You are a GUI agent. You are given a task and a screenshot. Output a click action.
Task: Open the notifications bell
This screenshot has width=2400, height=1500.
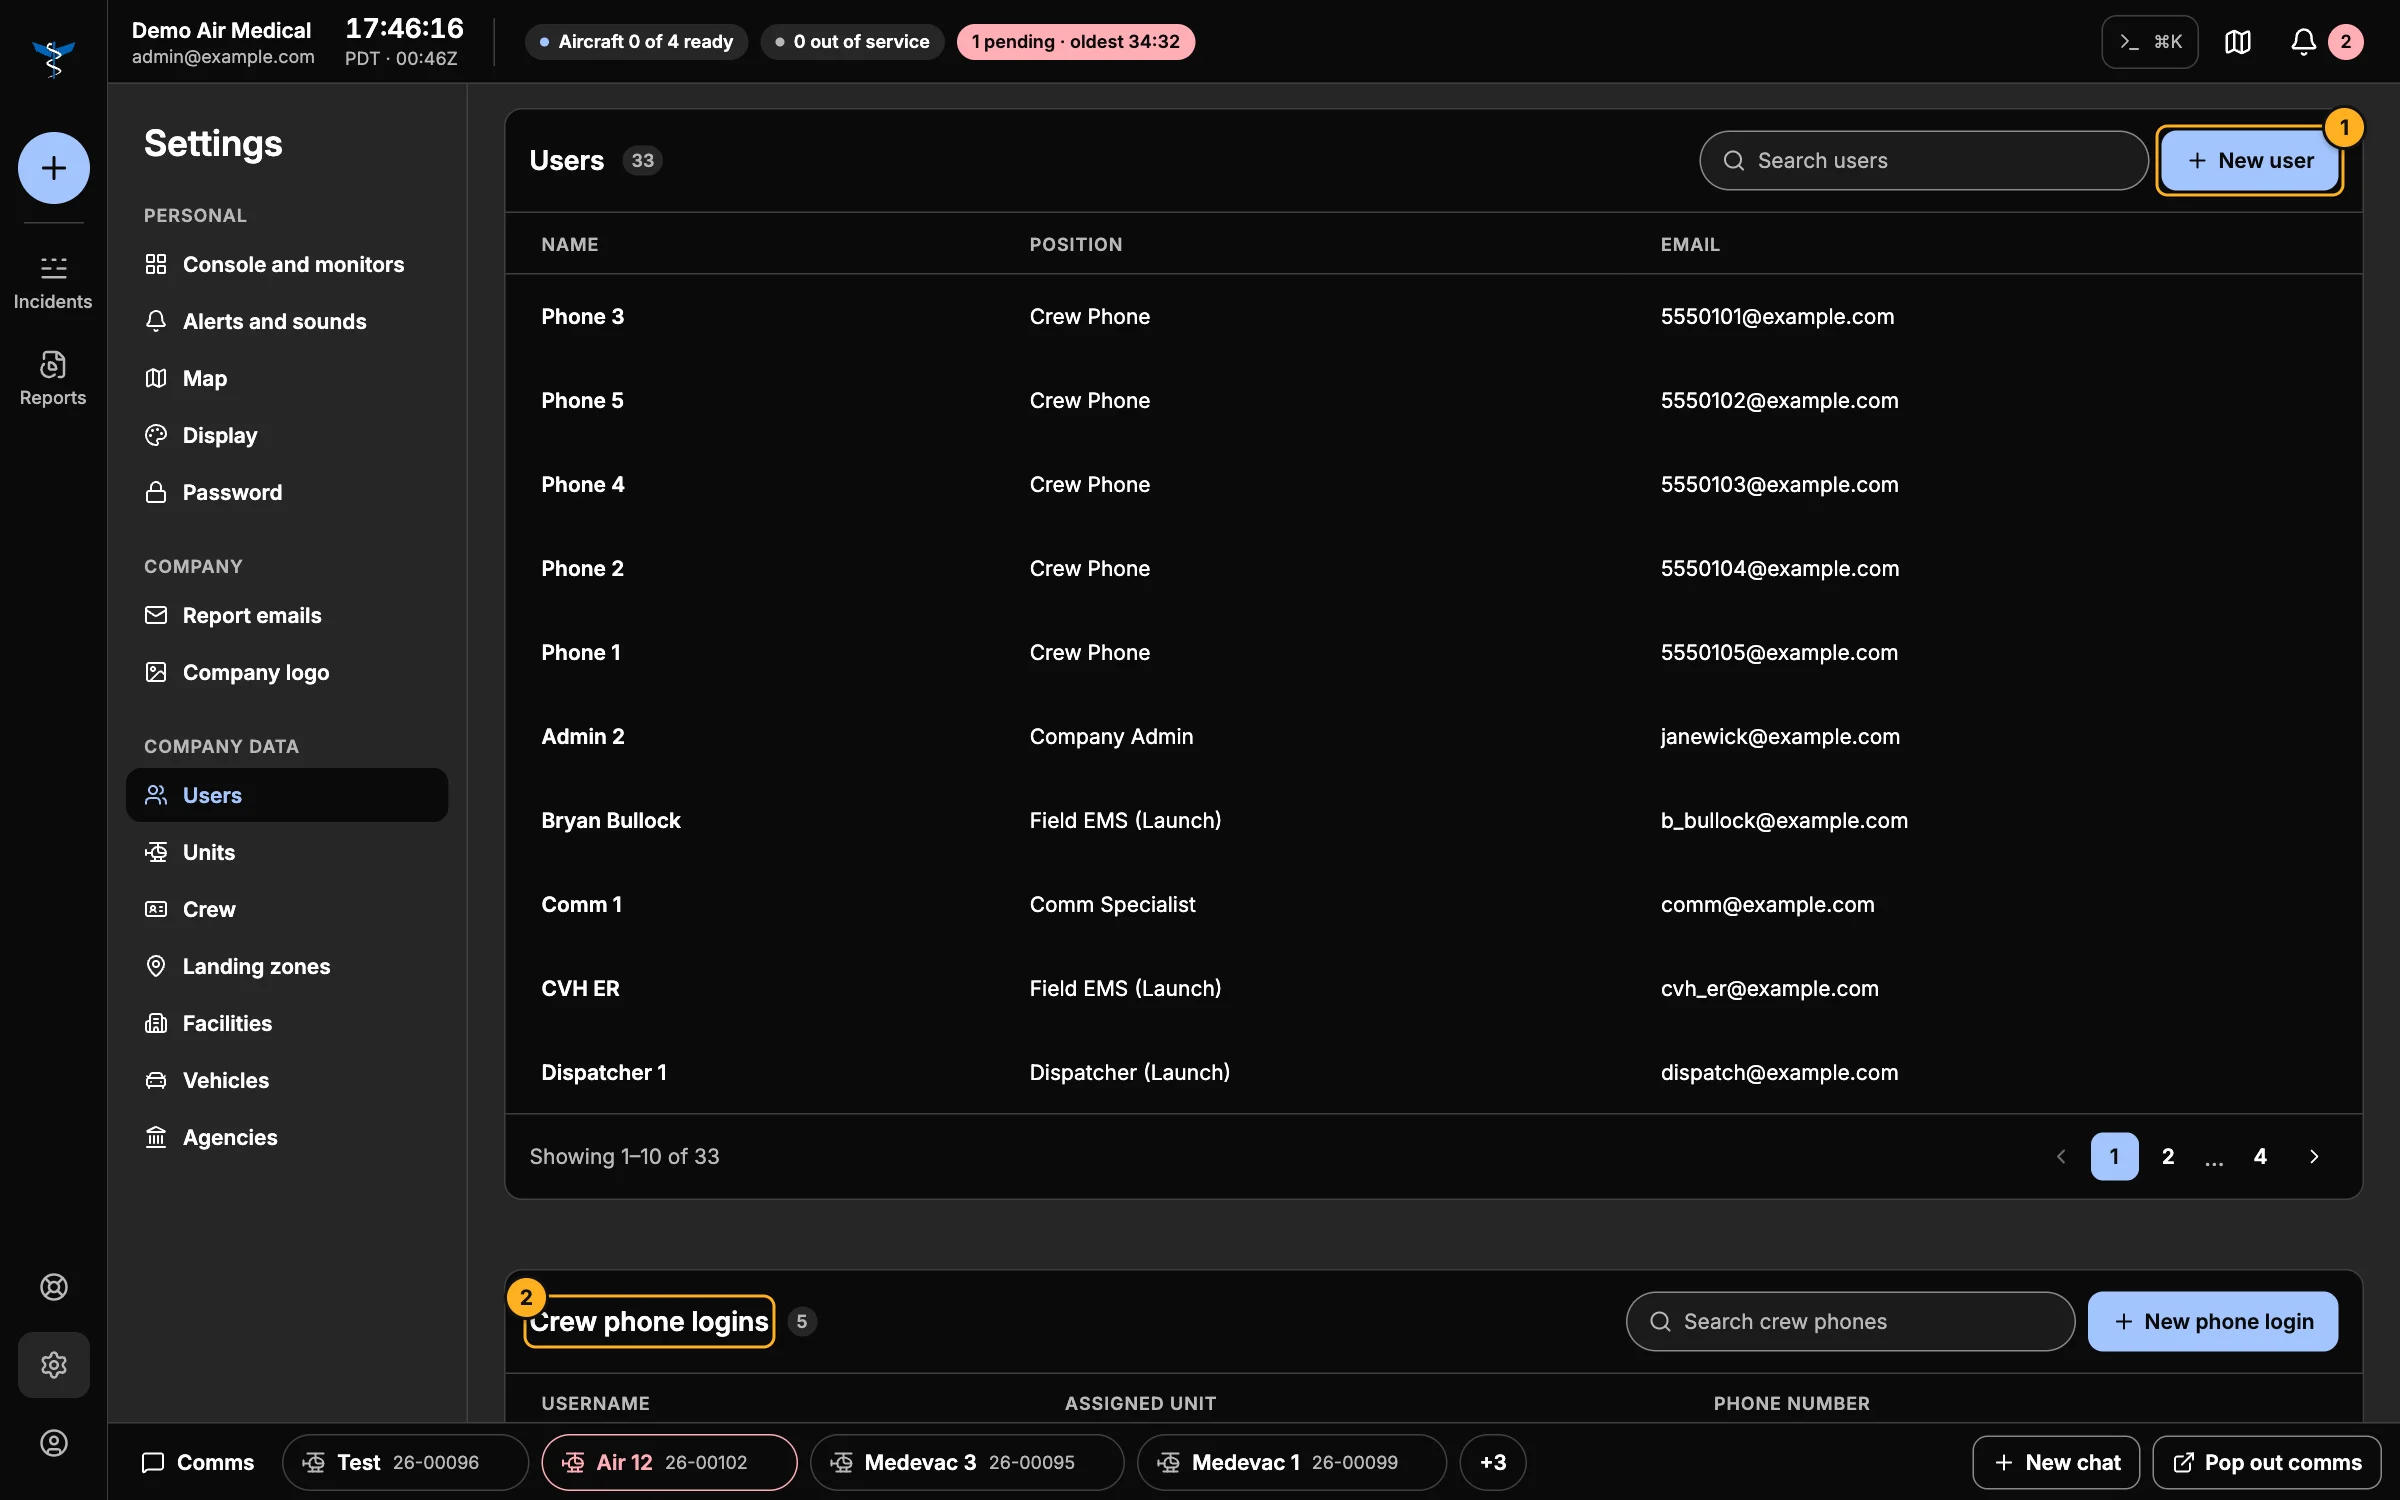coord(2304,42)
